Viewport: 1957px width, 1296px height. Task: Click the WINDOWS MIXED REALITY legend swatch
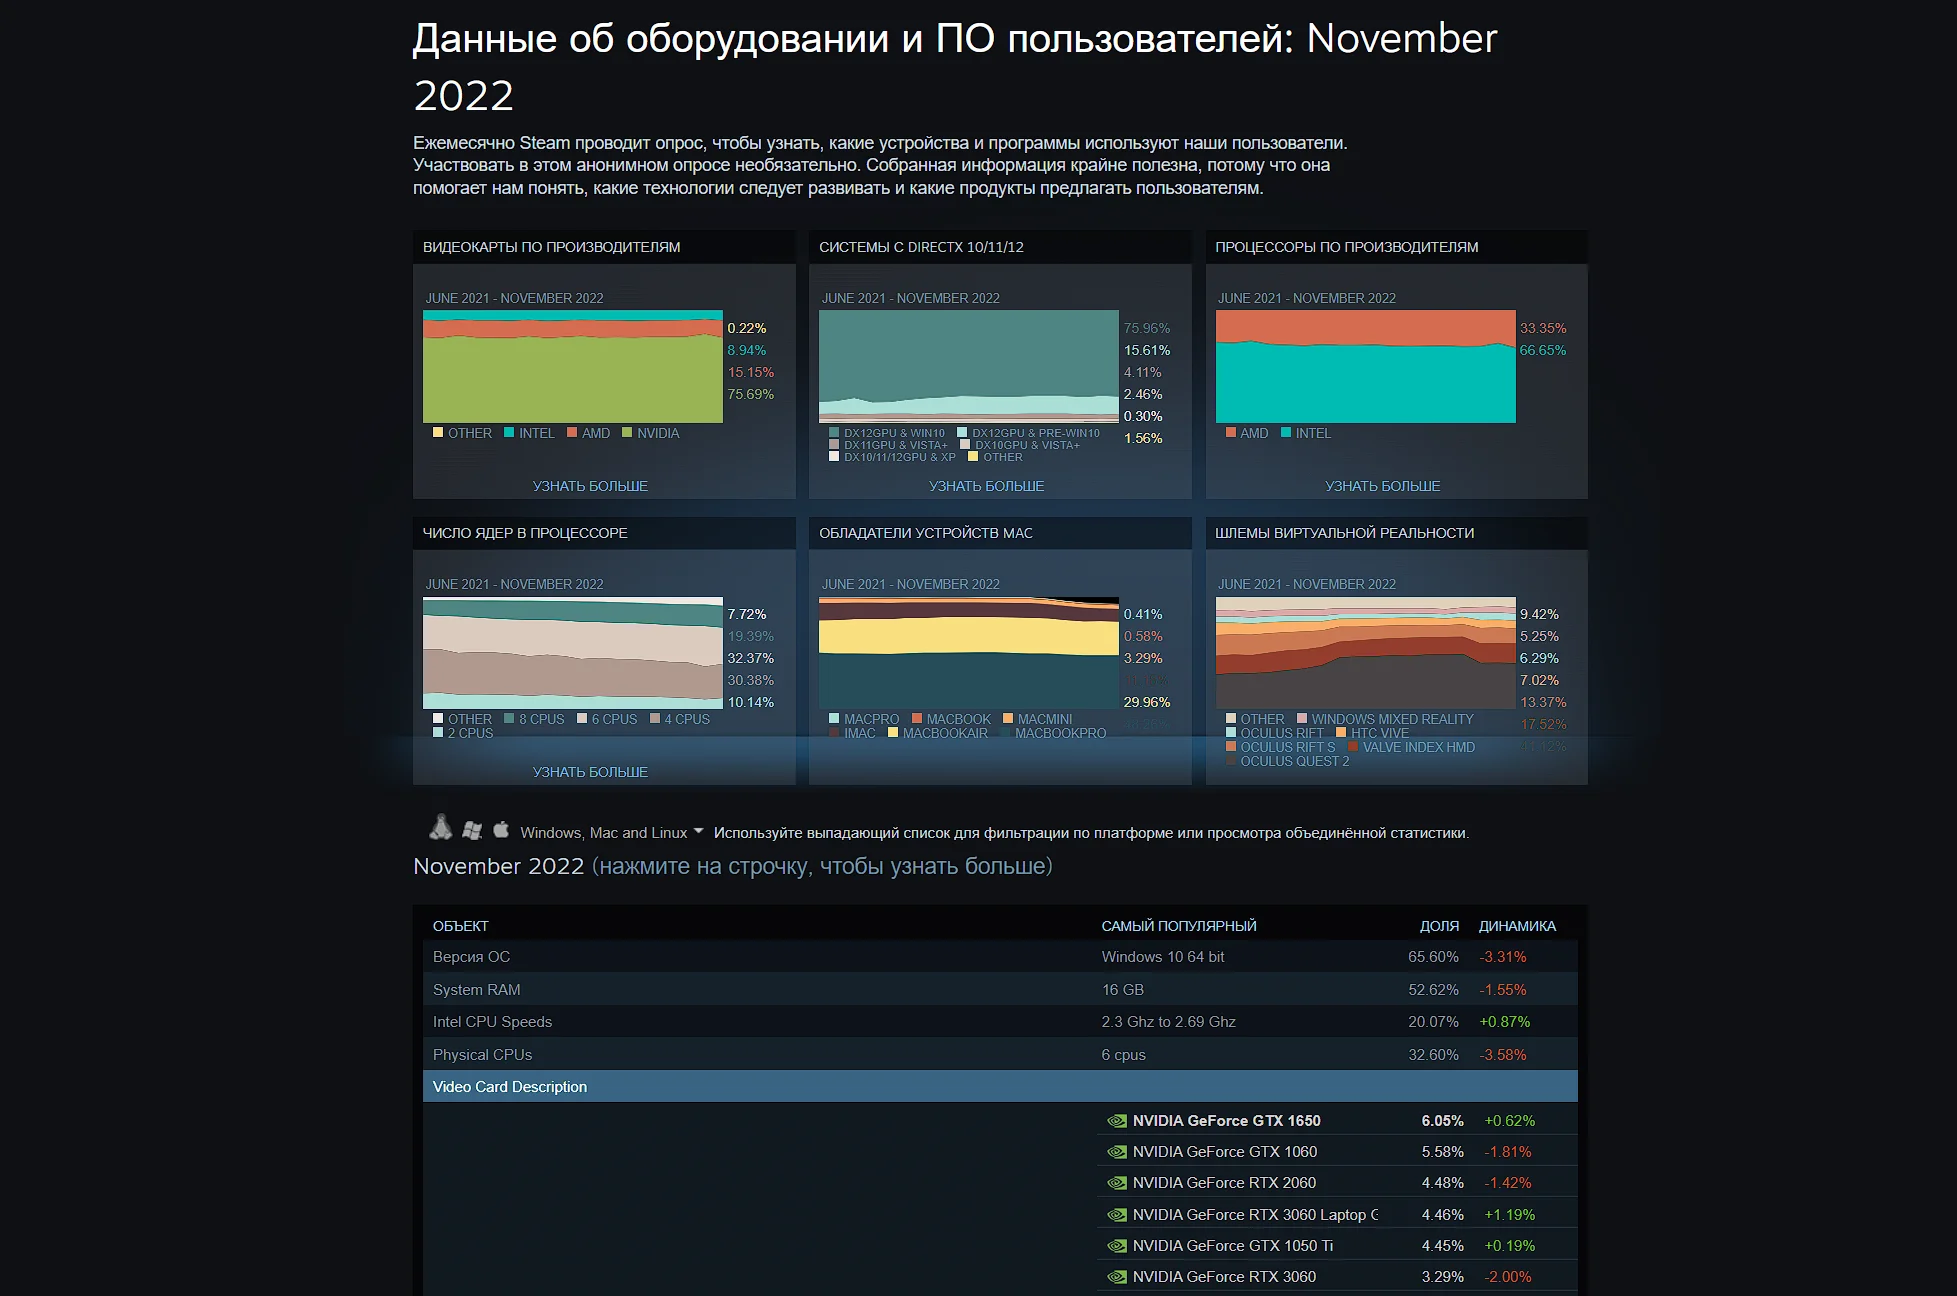click(1302, 719)
